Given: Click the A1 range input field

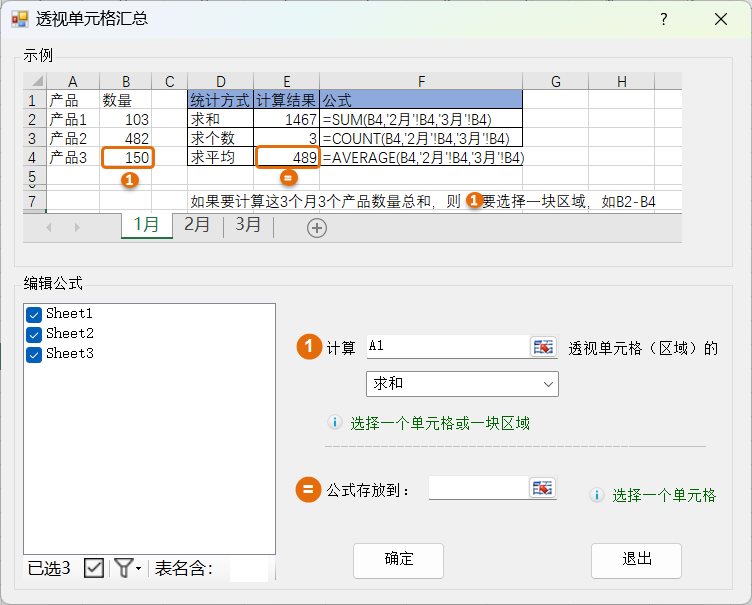Looking at the screenshot, I should click(x=446, y=347).
